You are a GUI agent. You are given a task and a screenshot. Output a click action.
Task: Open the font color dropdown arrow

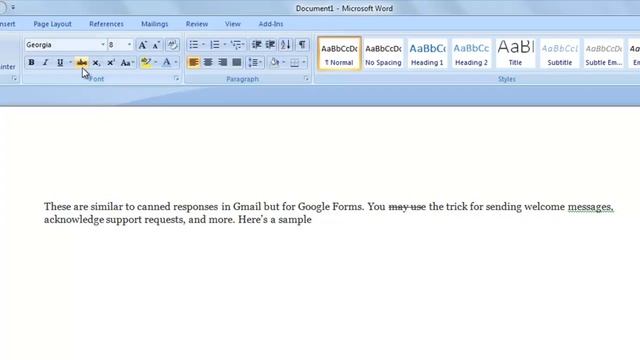176,62
